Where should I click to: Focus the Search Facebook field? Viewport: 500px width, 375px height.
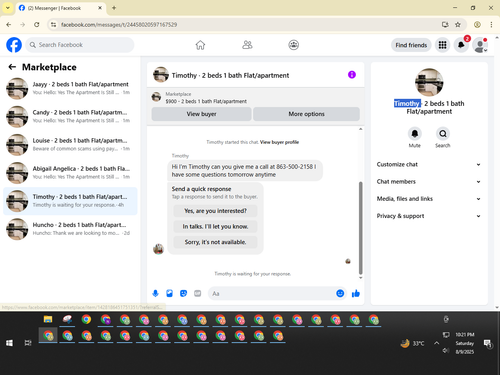pyautogui.click(x=80, y=45)
